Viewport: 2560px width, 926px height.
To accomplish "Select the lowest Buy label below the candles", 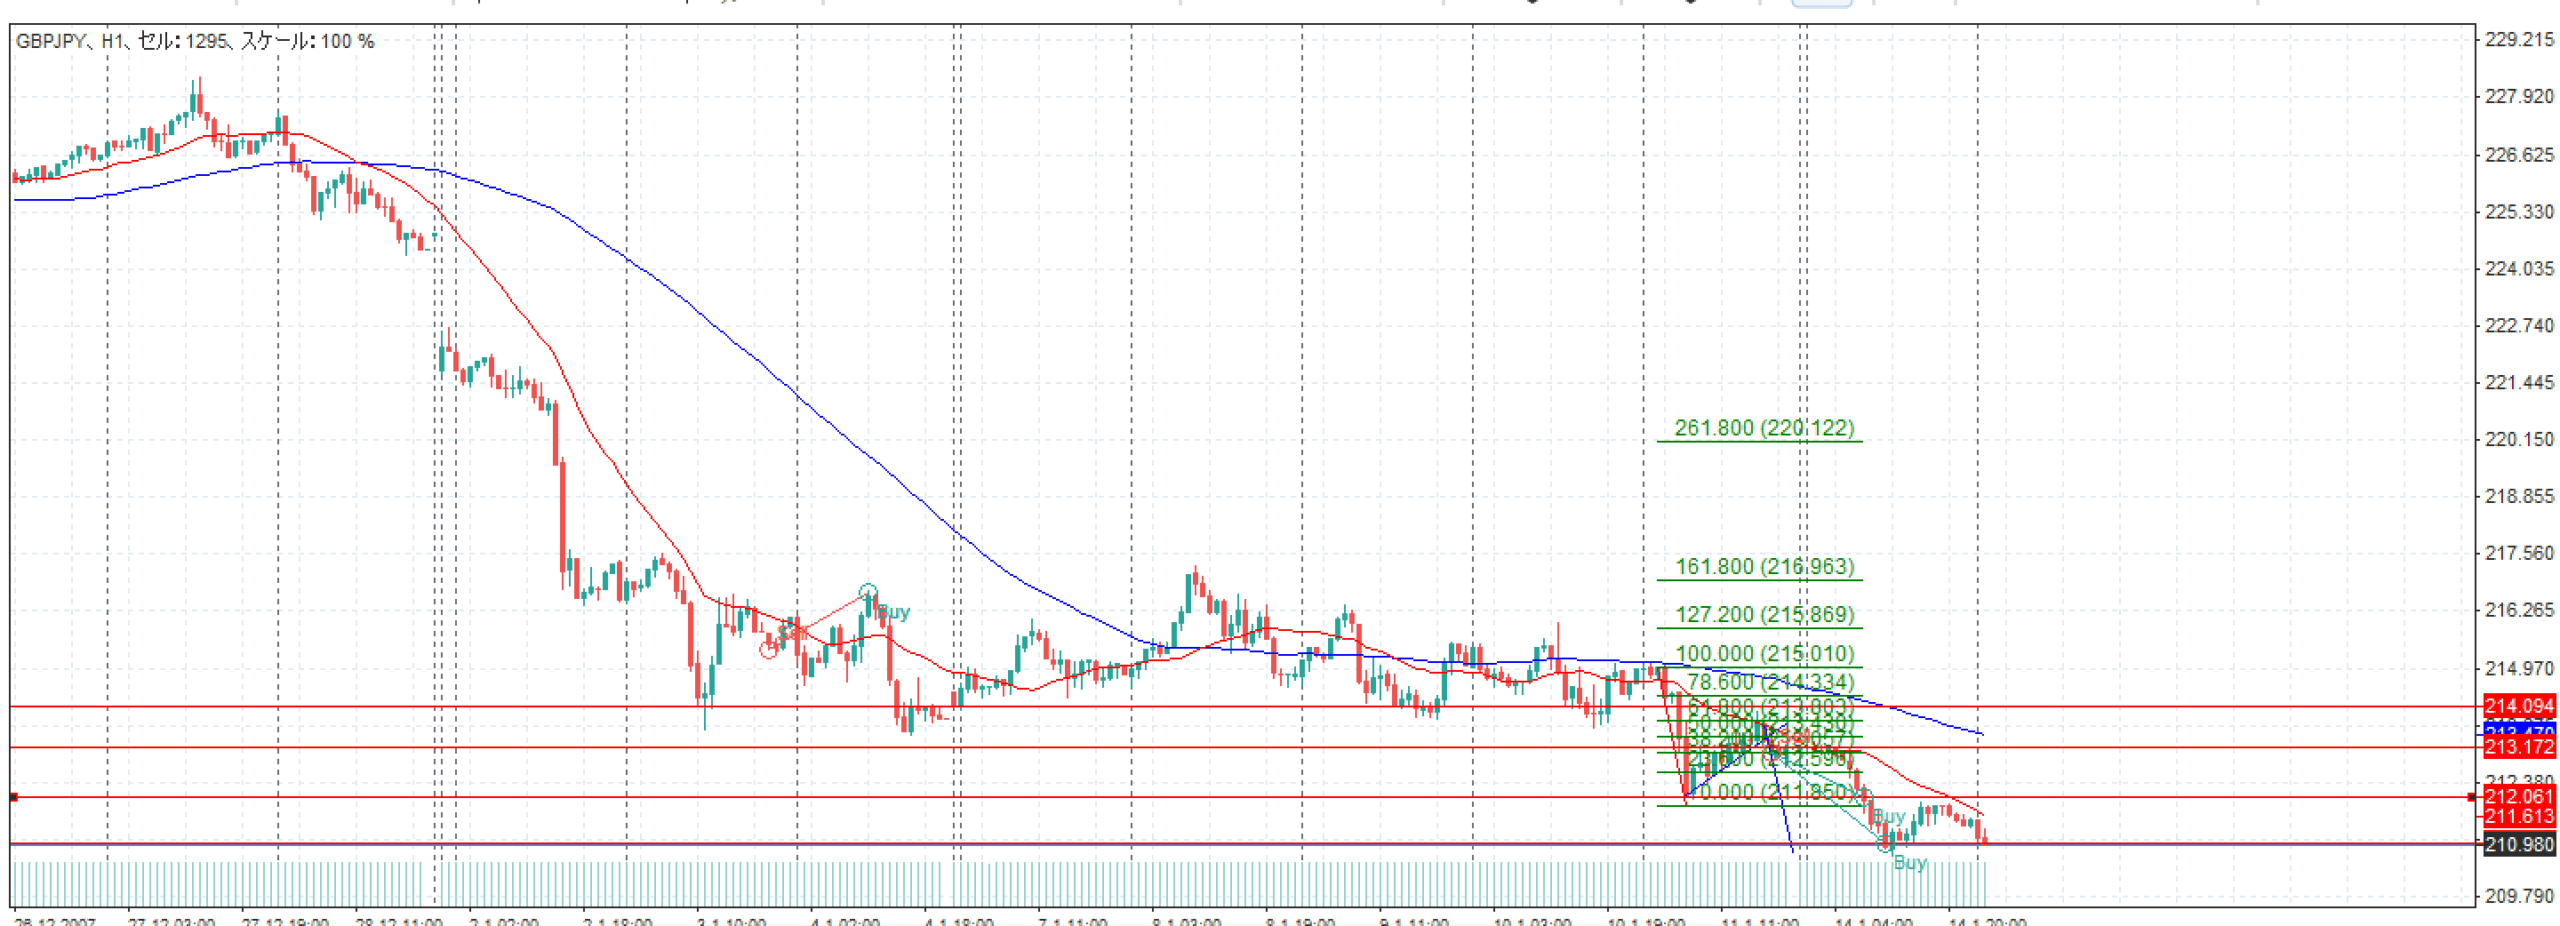I will (1909, 862).
